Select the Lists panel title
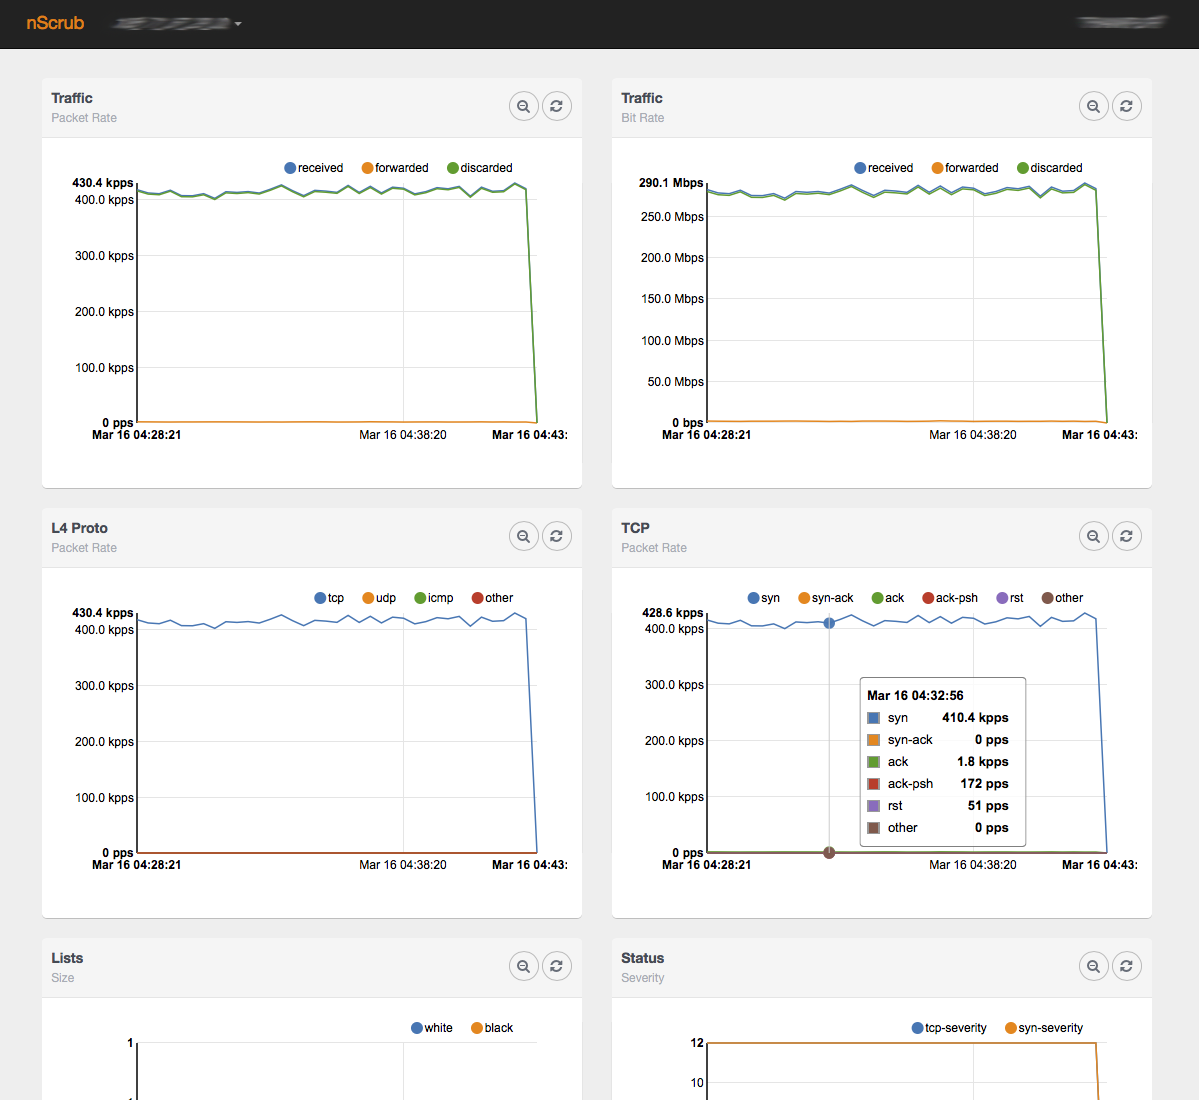The width and height of the screenshot is (1199, 1100). tap(67, 958)
